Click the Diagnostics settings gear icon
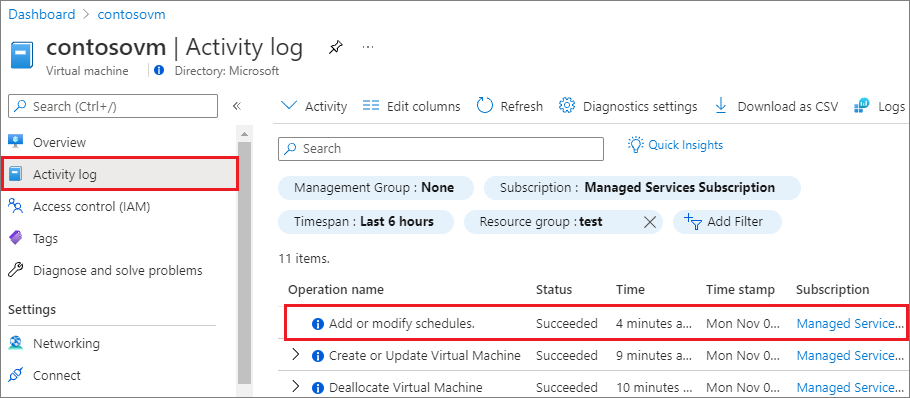Screen dimensions: 910x398 coord(566,106)
